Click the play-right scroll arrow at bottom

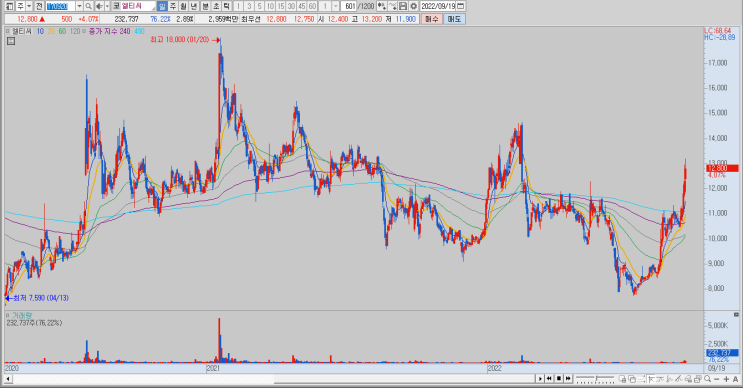[x=540, y=379]
